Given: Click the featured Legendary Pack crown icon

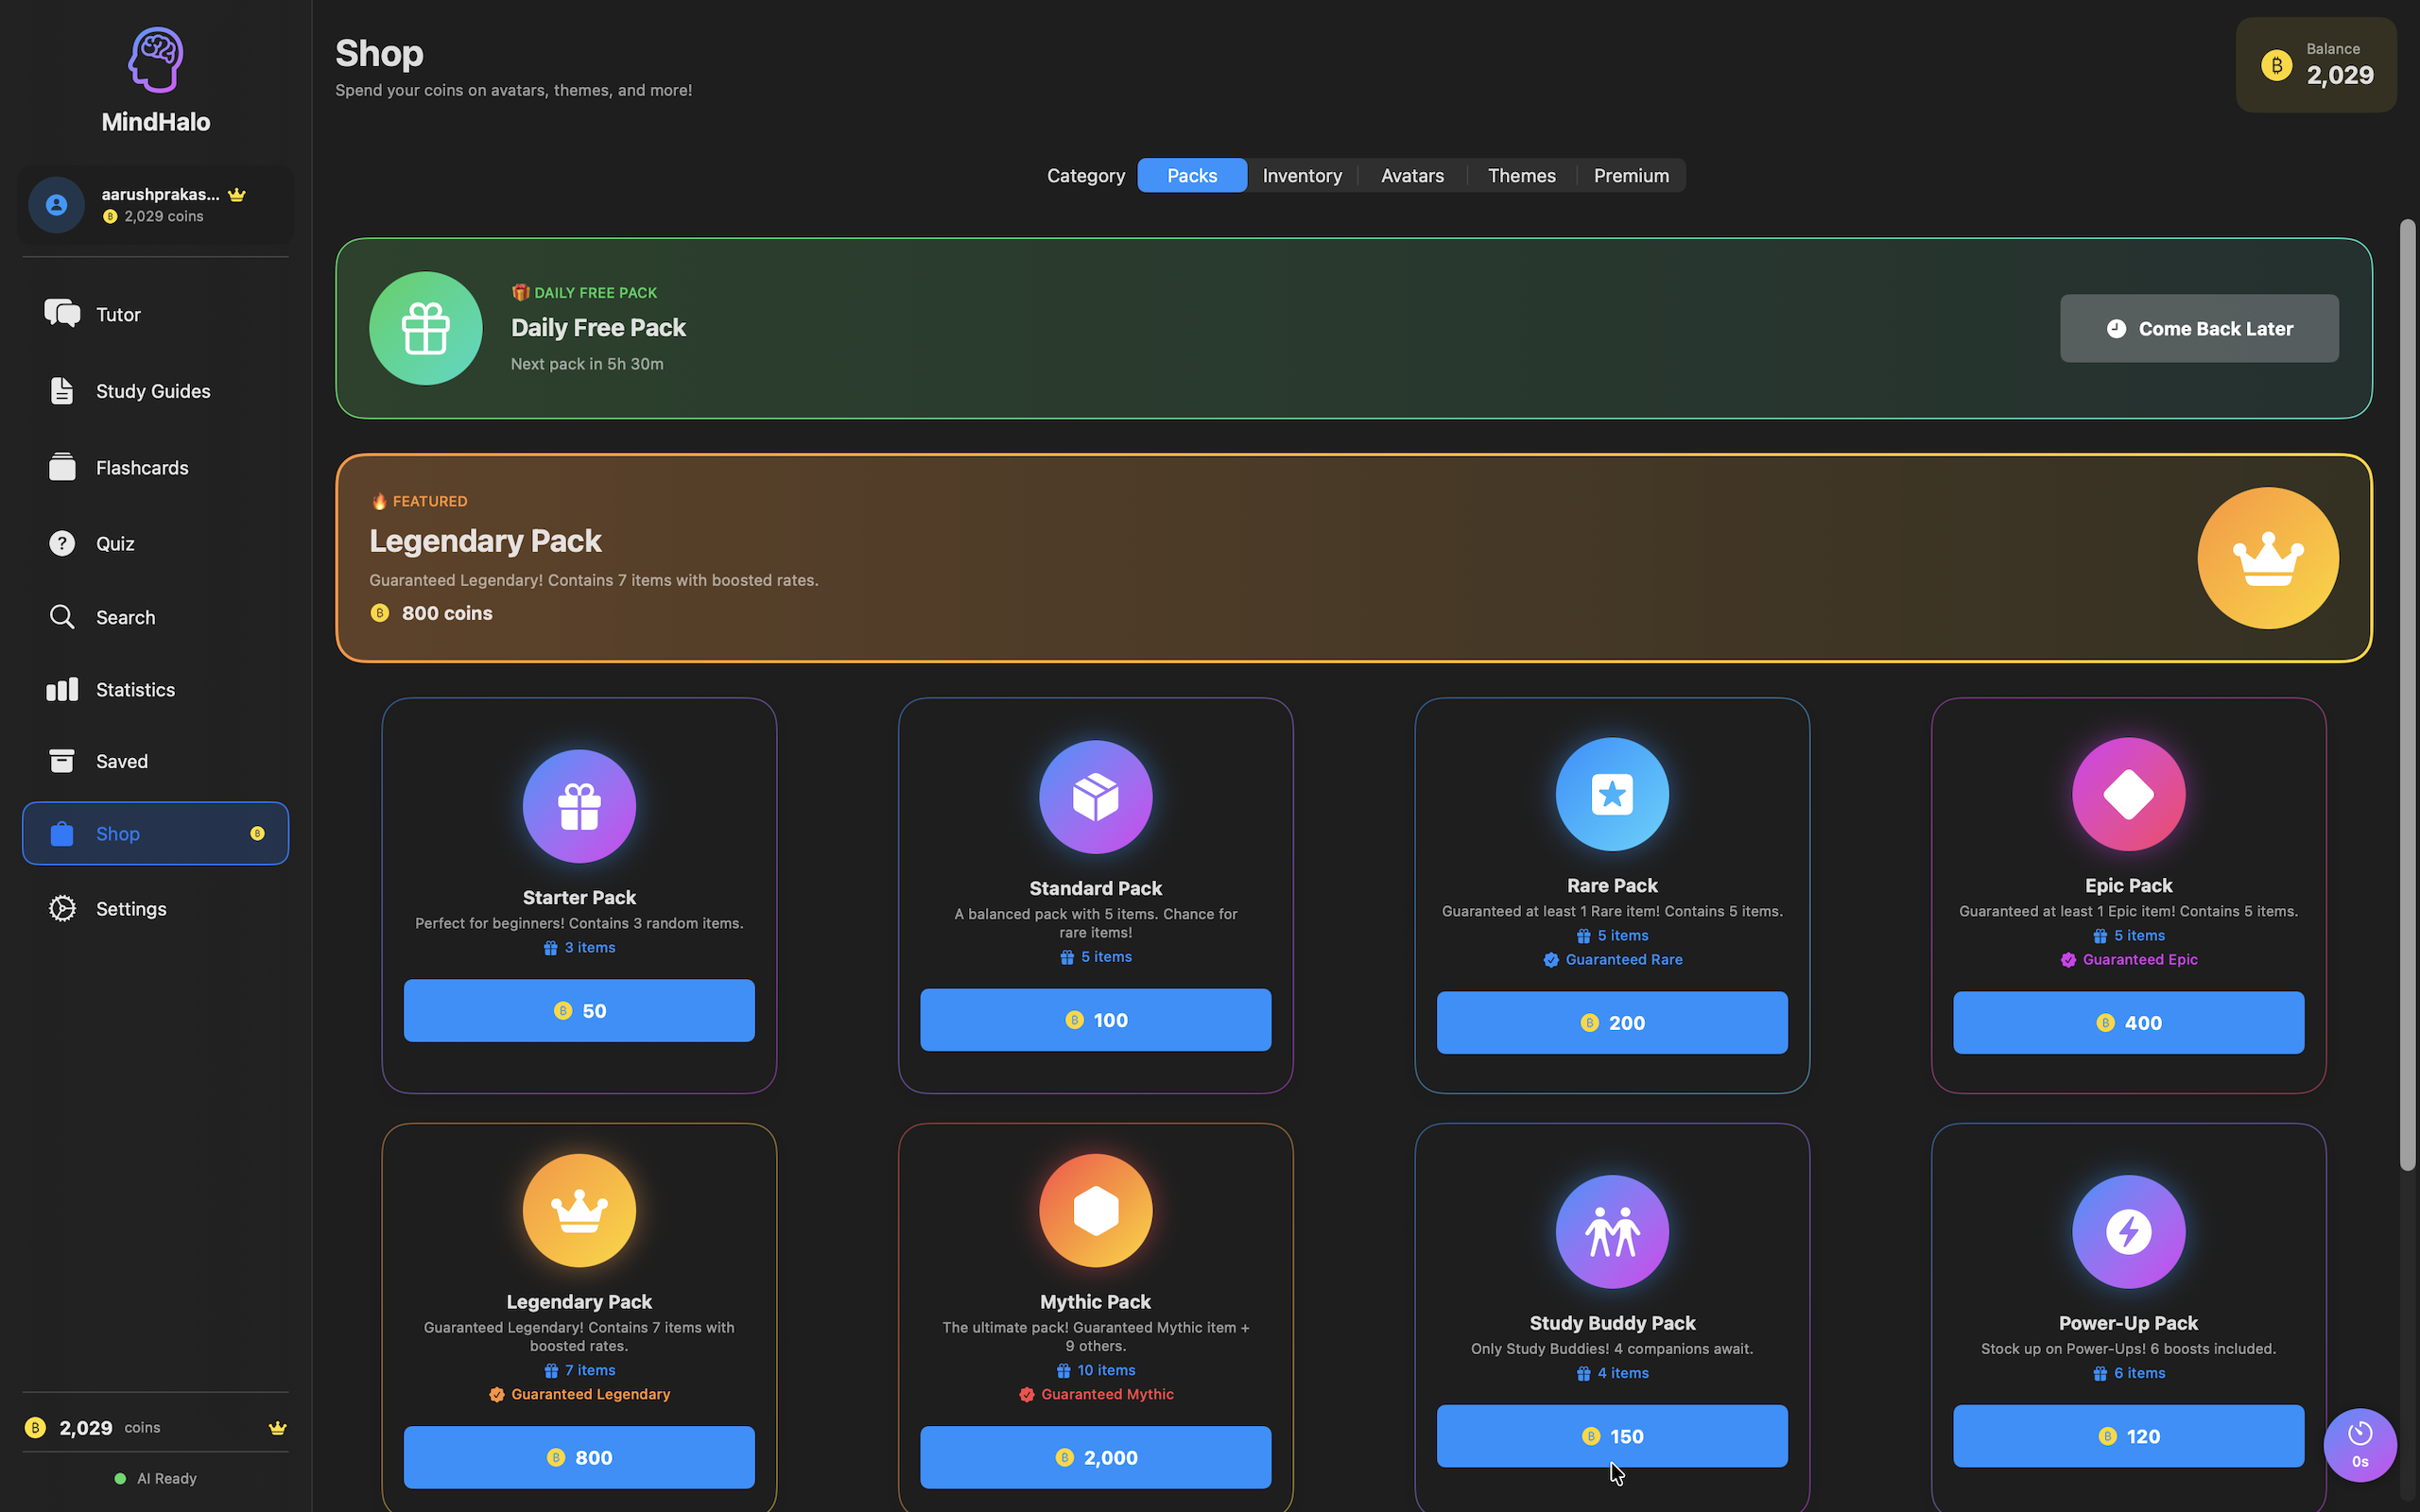Looking at the screenshot, I should click(x=2267, y=557).
